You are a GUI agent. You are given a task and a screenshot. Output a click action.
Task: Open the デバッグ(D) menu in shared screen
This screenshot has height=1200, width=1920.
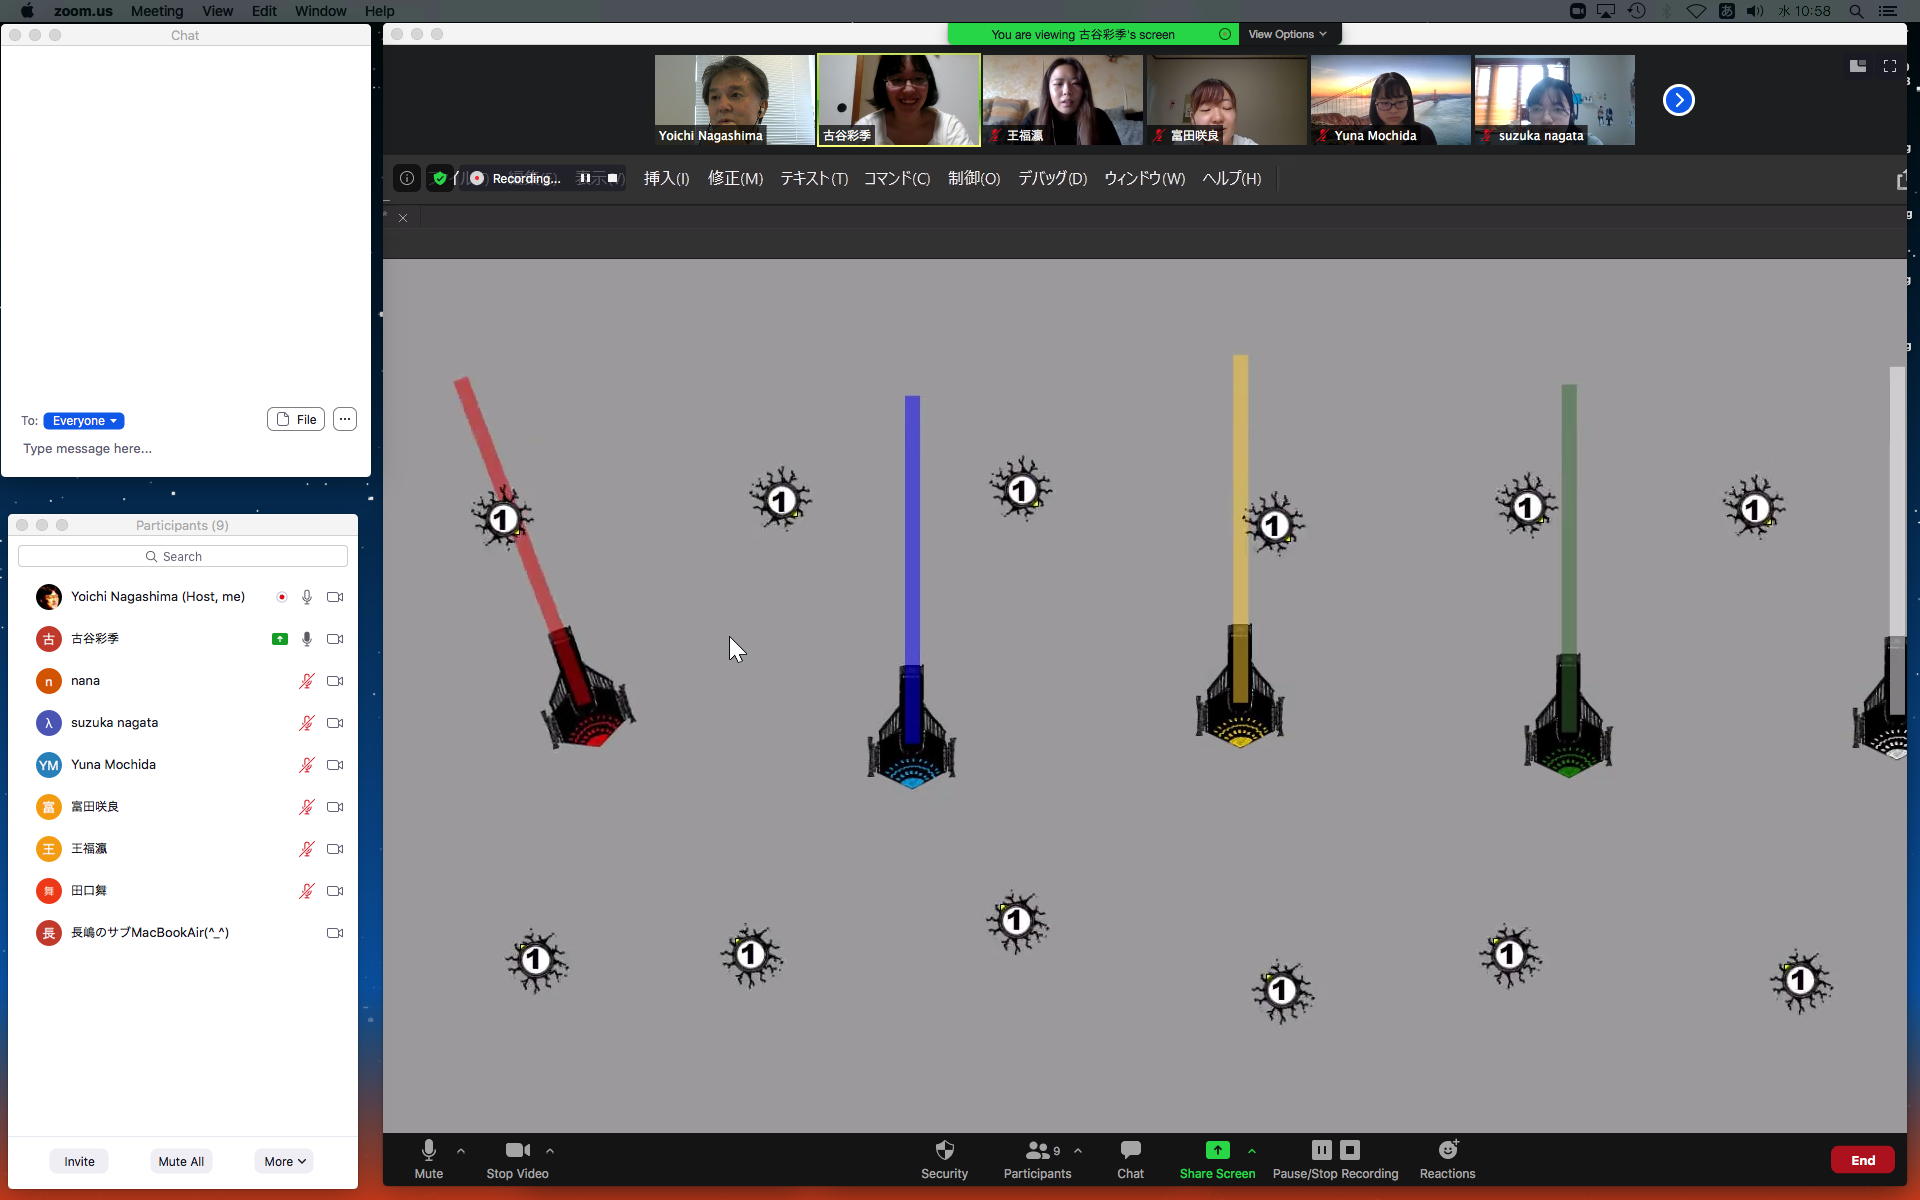1051,178
